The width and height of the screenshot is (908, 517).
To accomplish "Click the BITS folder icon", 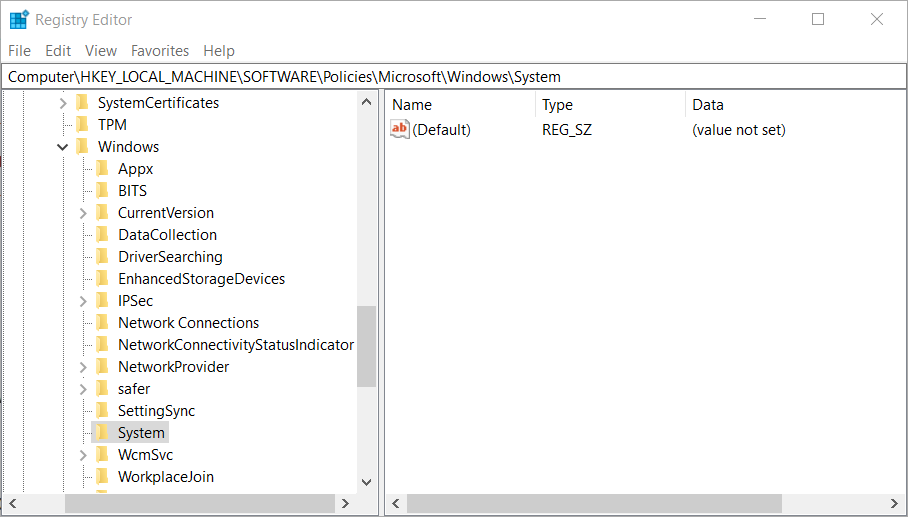I will point(102,191).
